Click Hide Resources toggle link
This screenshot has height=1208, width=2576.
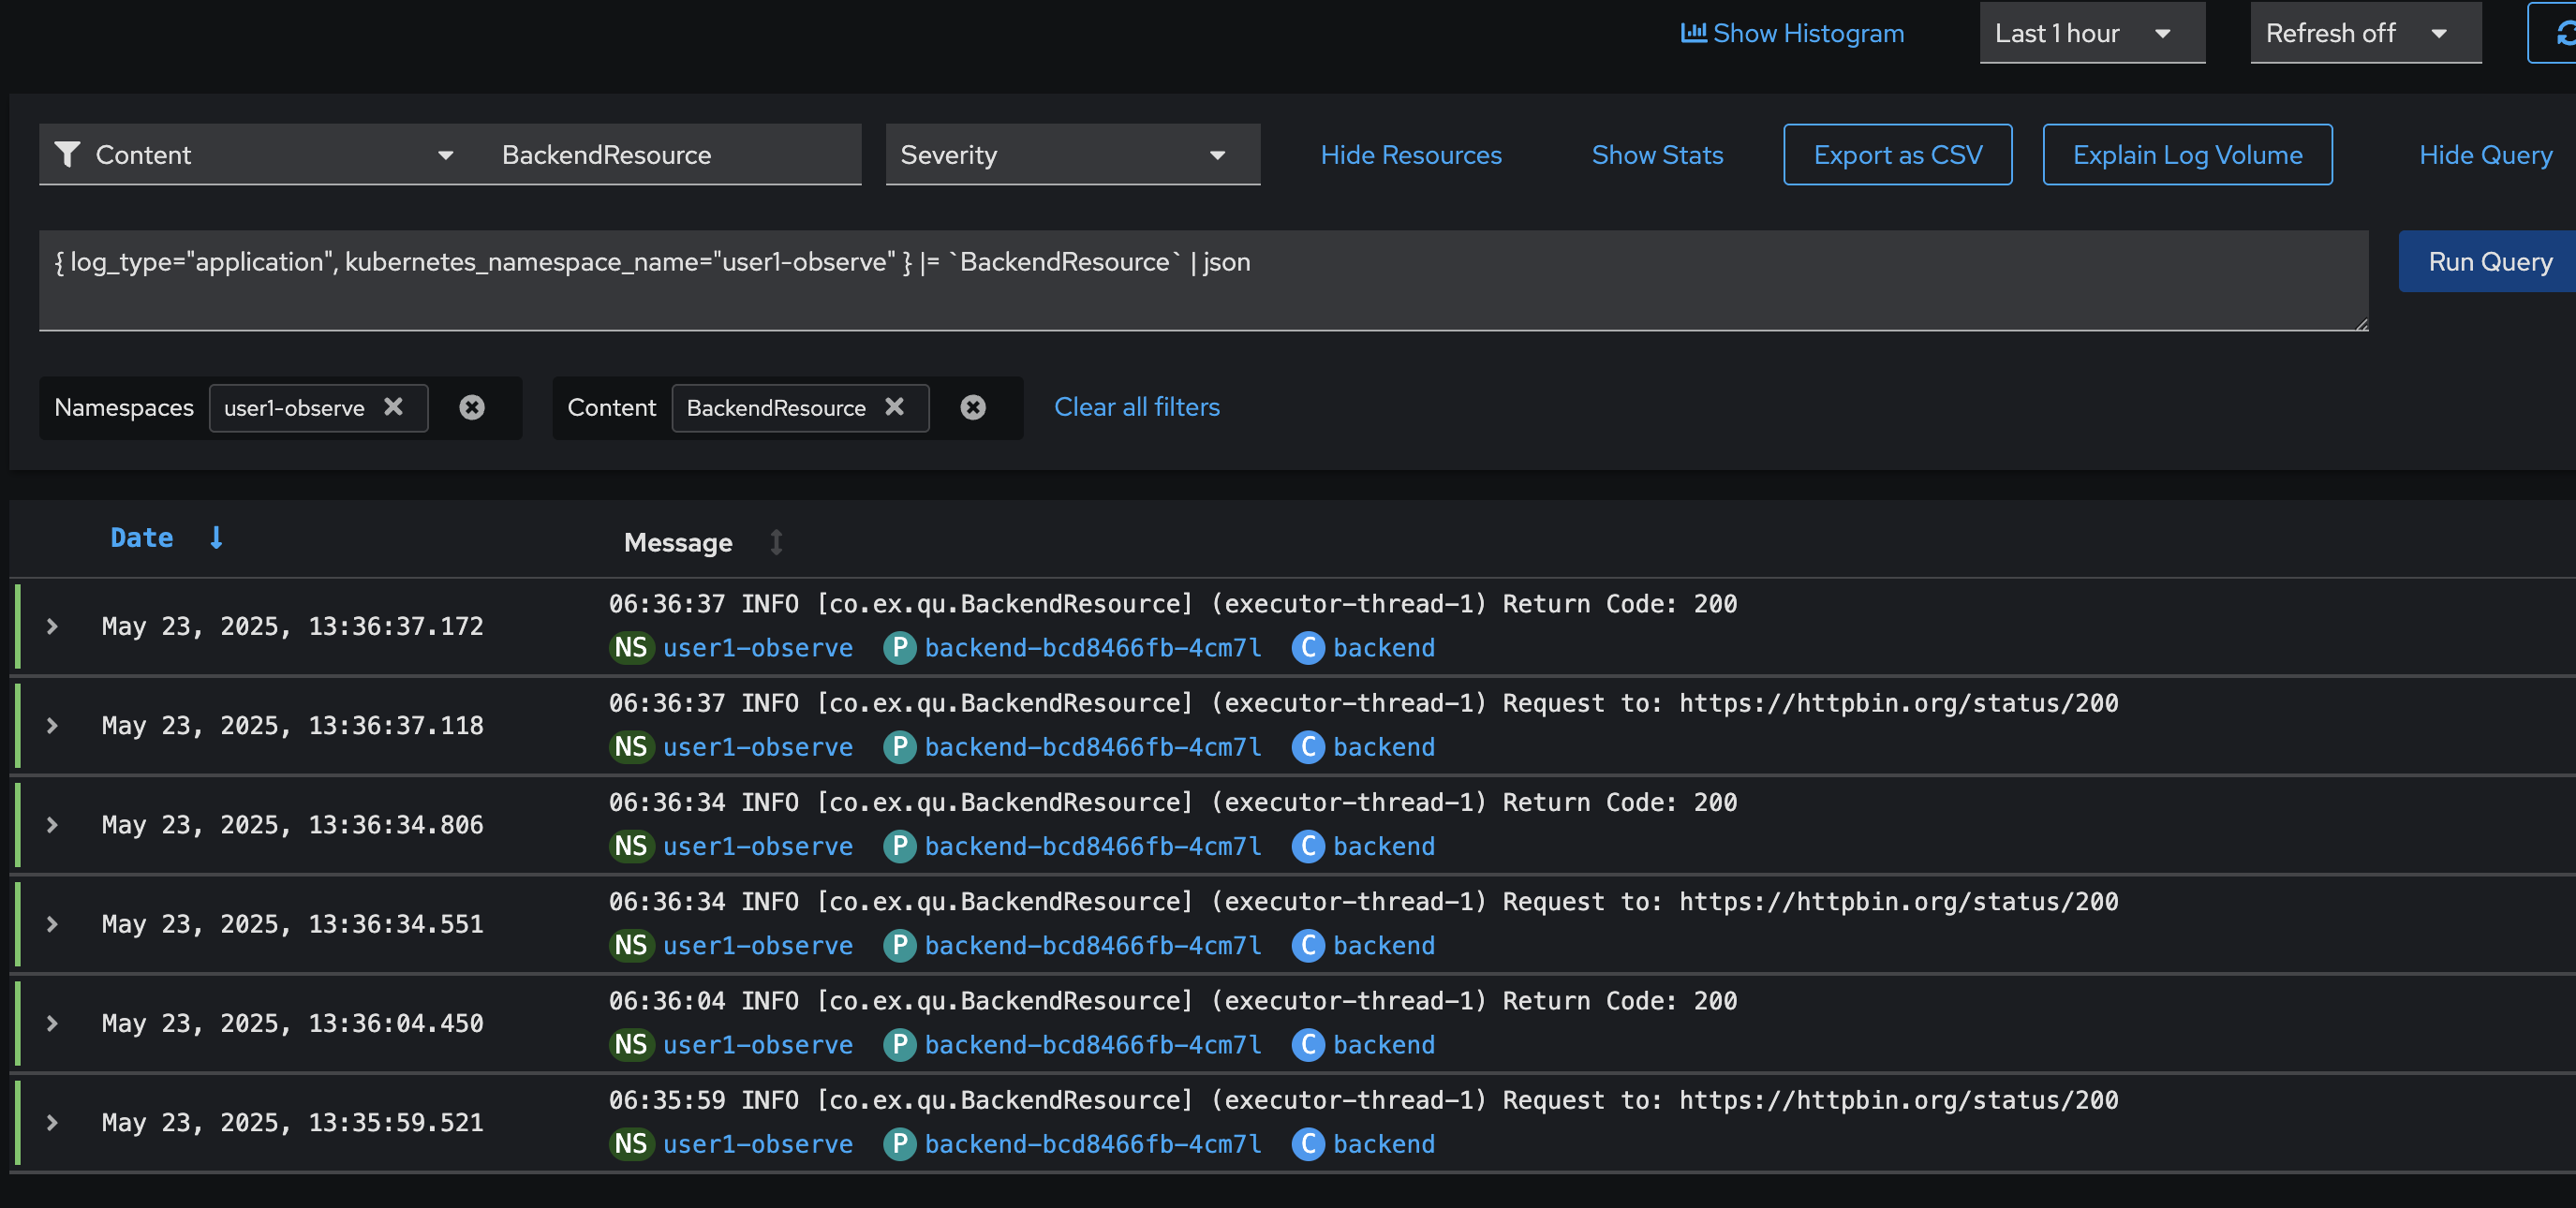pyautogui.click(x=1410, y=154)
